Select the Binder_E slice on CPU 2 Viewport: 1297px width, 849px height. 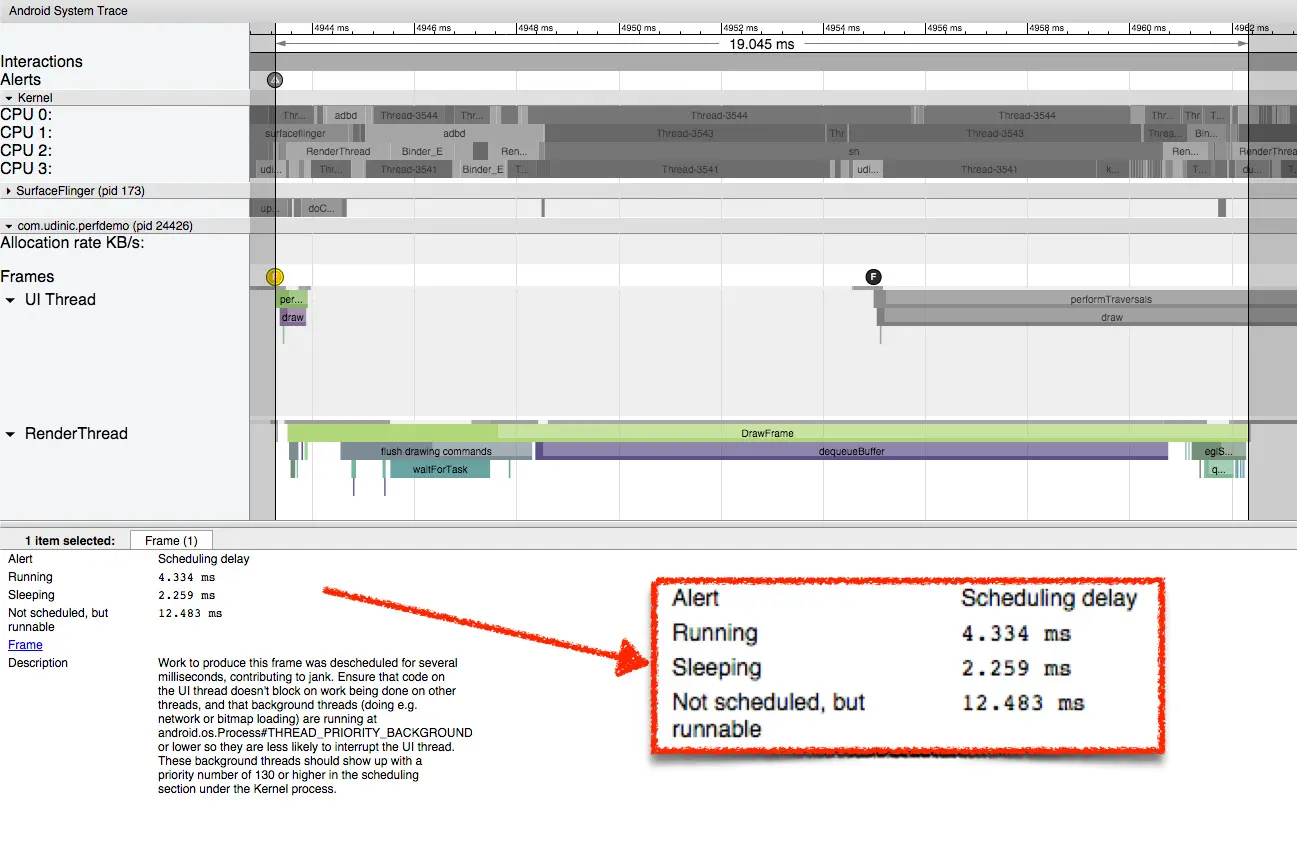(x=422, y=151)
